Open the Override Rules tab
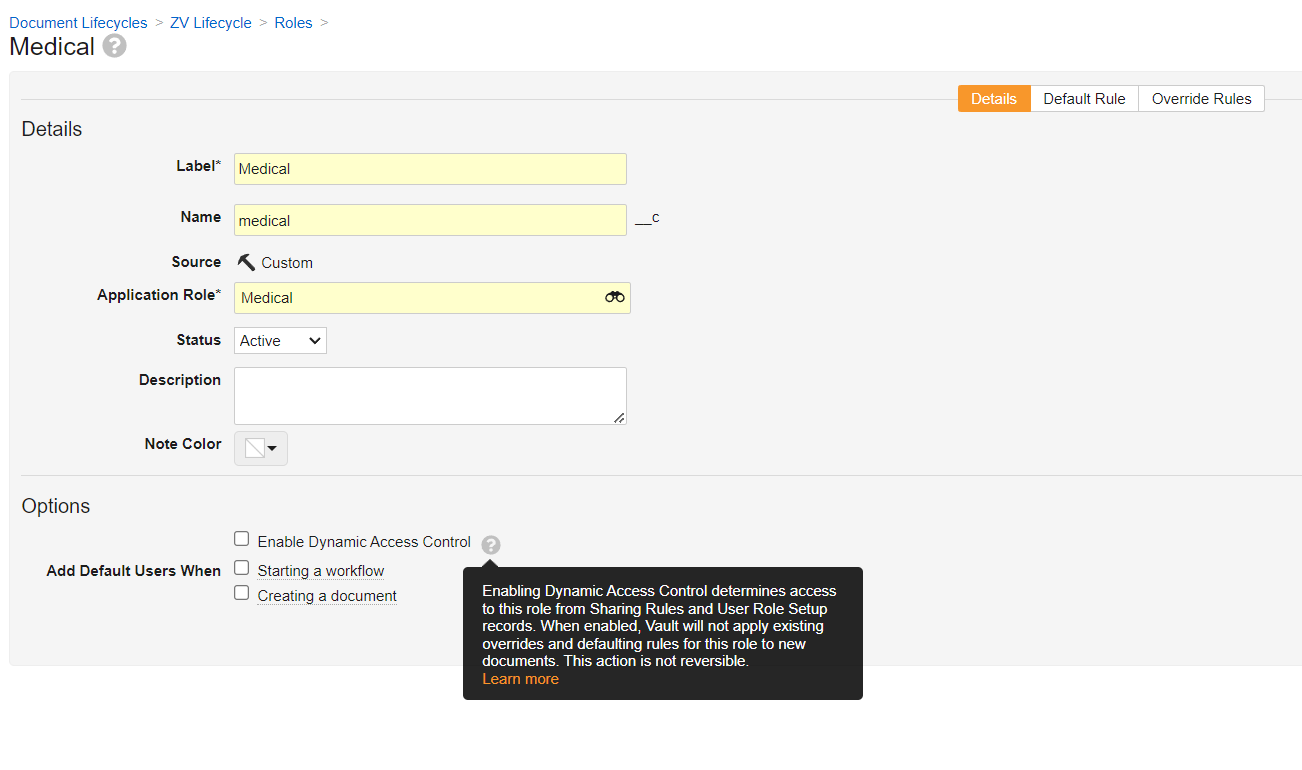The image size is (1302, 770). click(1201, 99)
